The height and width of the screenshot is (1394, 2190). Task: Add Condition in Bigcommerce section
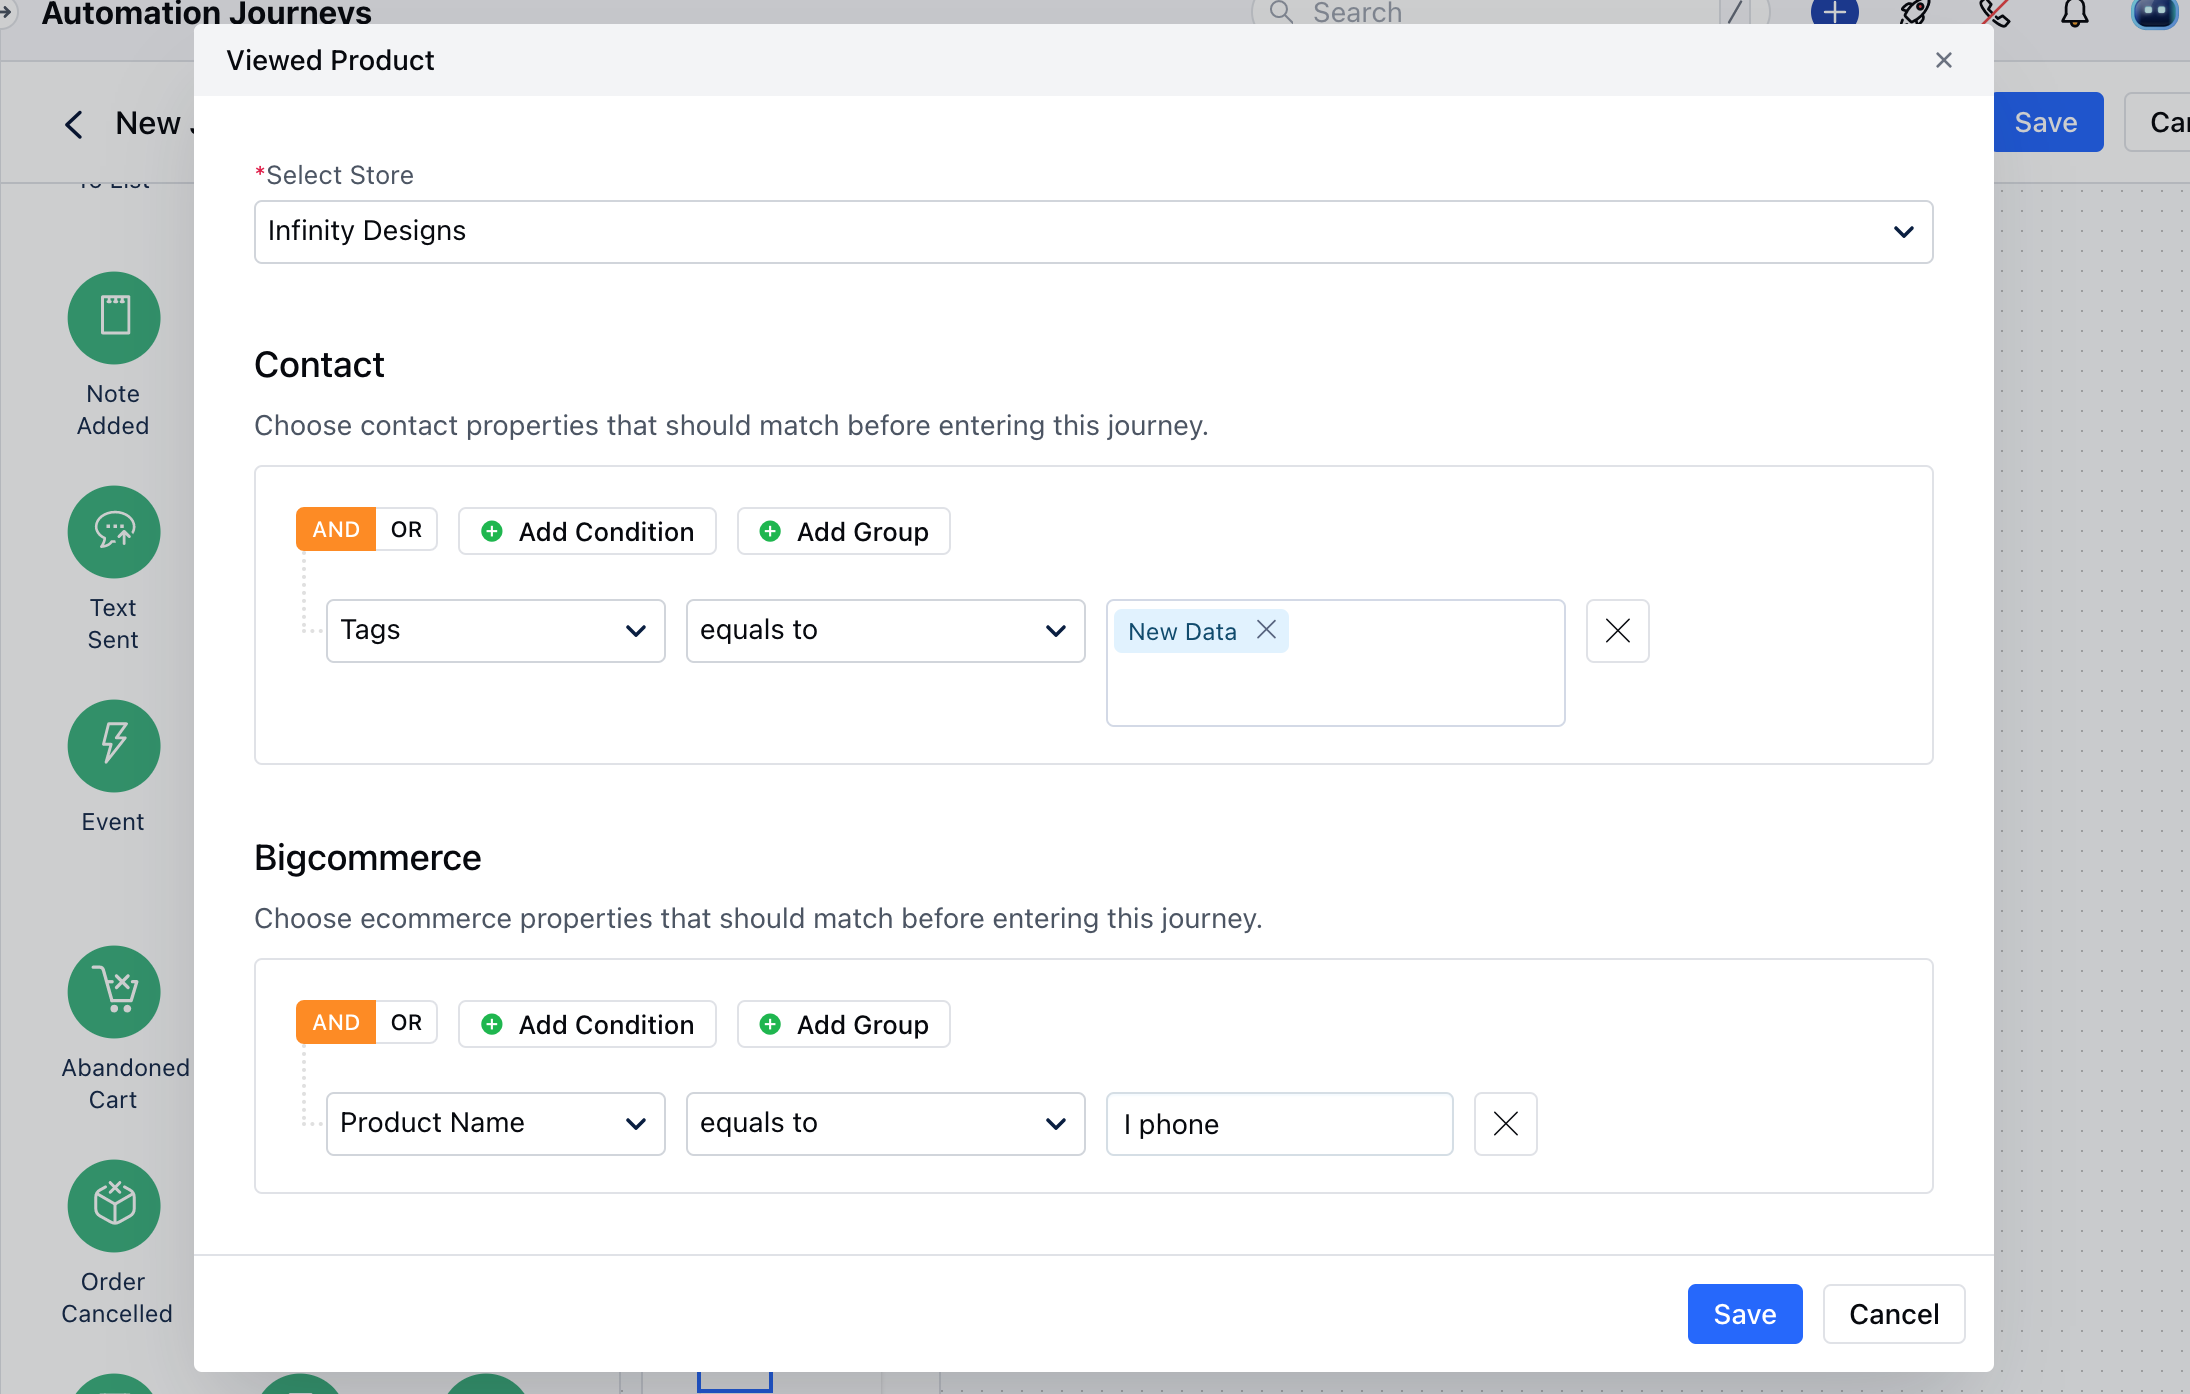pyautogui.click(x=587, y=1024)
